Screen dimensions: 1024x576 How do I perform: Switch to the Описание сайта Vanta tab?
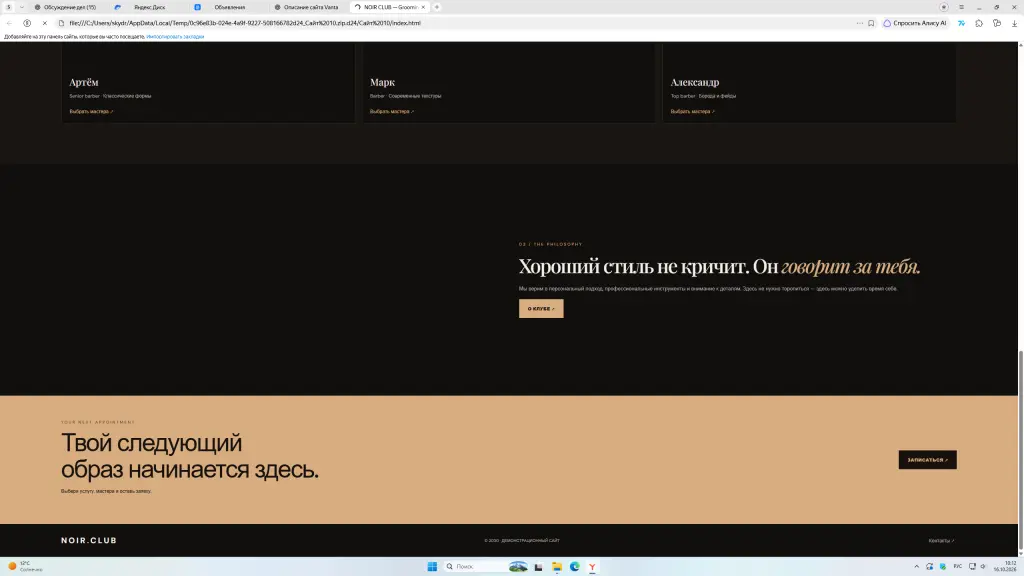[310, 7]
